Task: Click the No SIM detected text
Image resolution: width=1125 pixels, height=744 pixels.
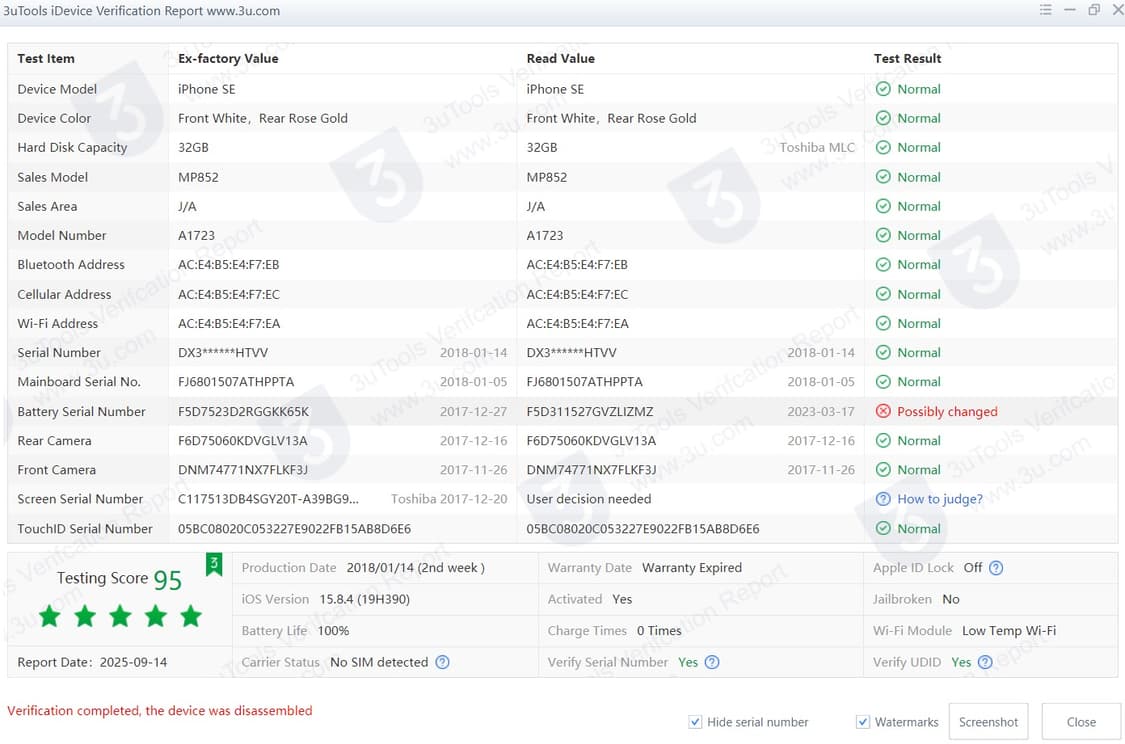Action: click(x=379, y=662)
